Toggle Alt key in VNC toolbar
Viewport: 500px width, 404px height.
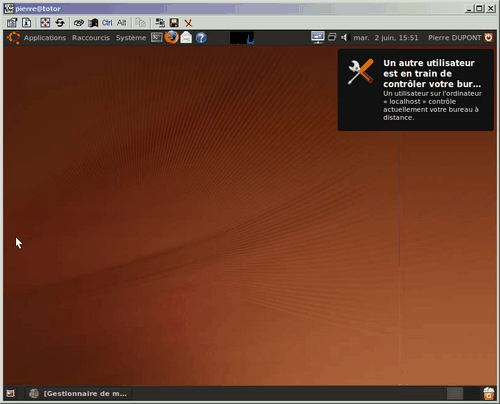[122, 23]
